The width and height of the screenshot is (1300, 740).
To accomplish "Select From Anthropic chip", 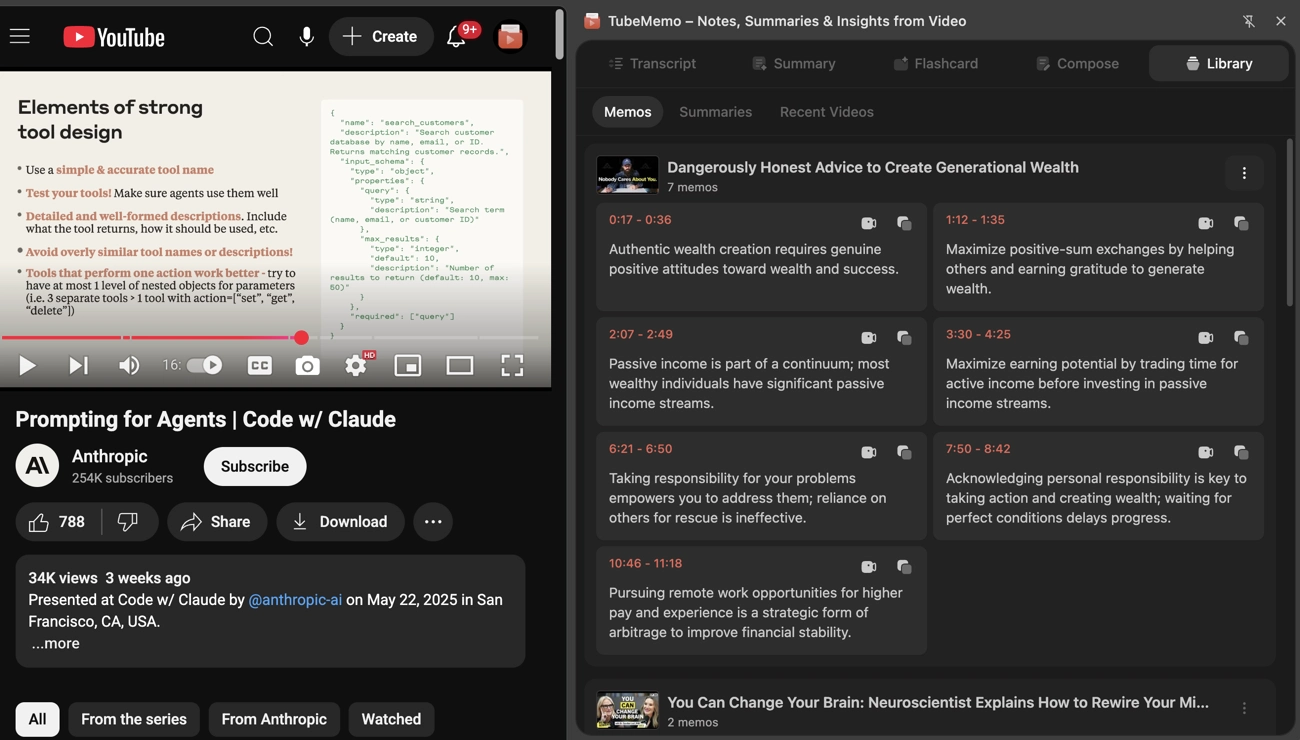I will tap(274, 719).
